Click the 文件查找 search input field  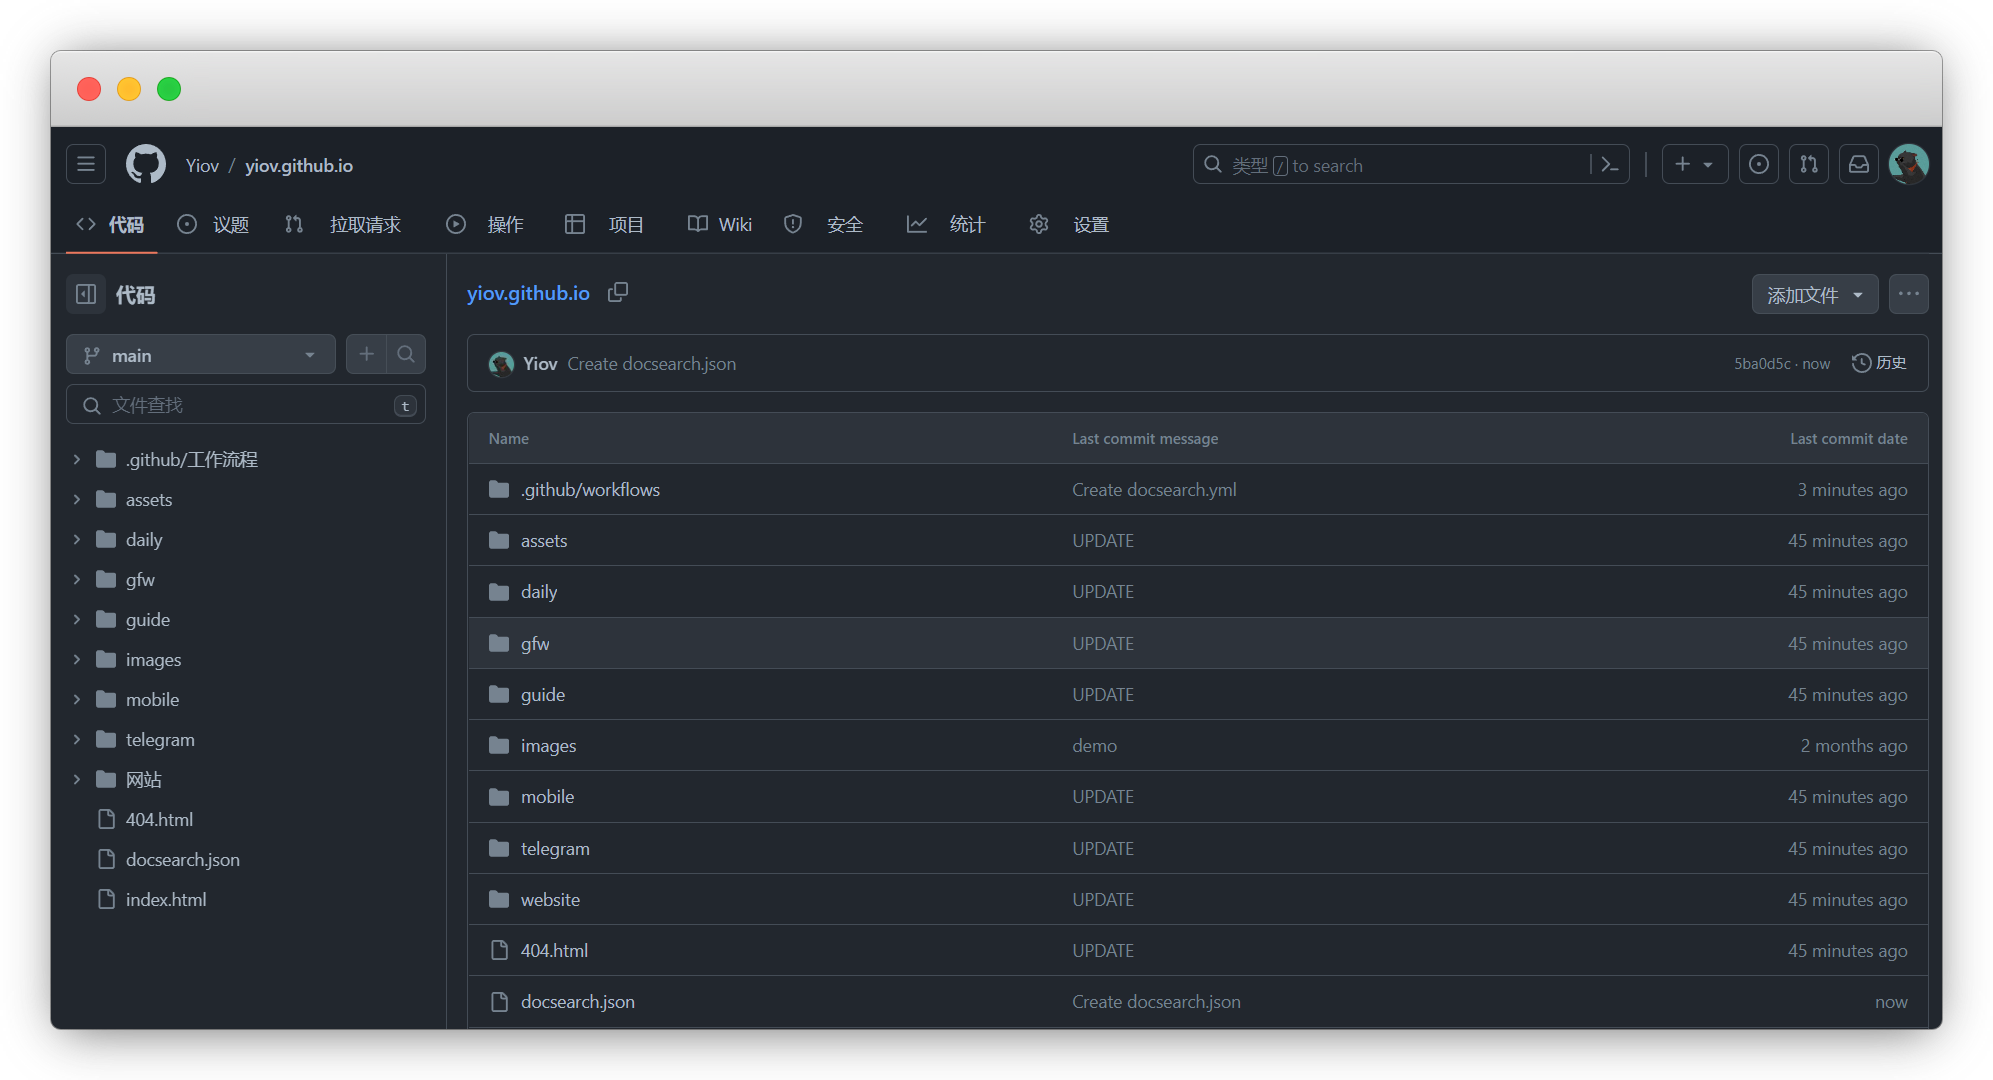click(x=240, y=404)
